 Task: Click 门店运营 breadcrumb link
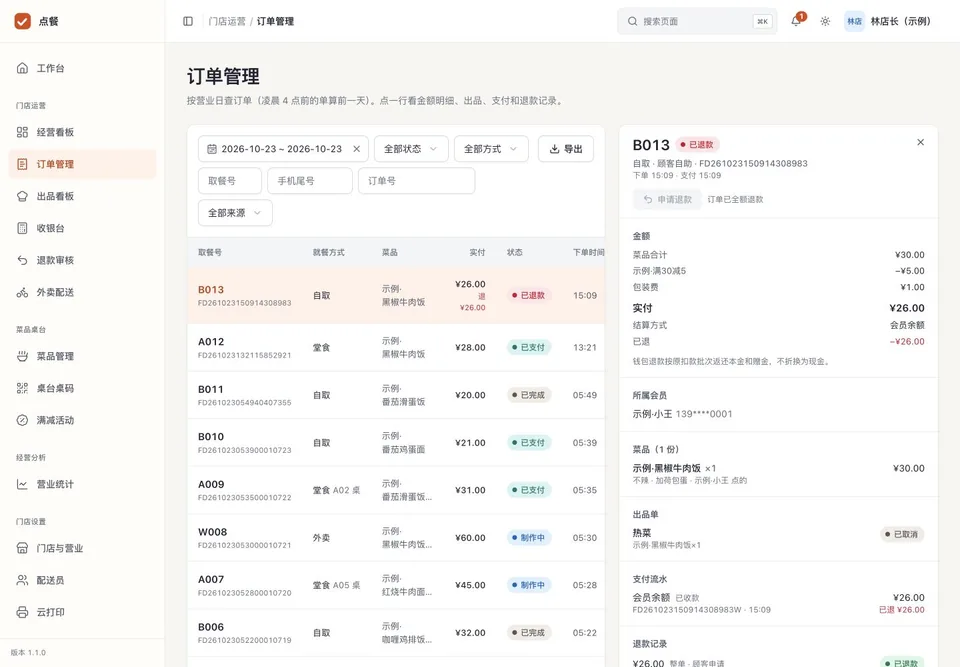227,21
